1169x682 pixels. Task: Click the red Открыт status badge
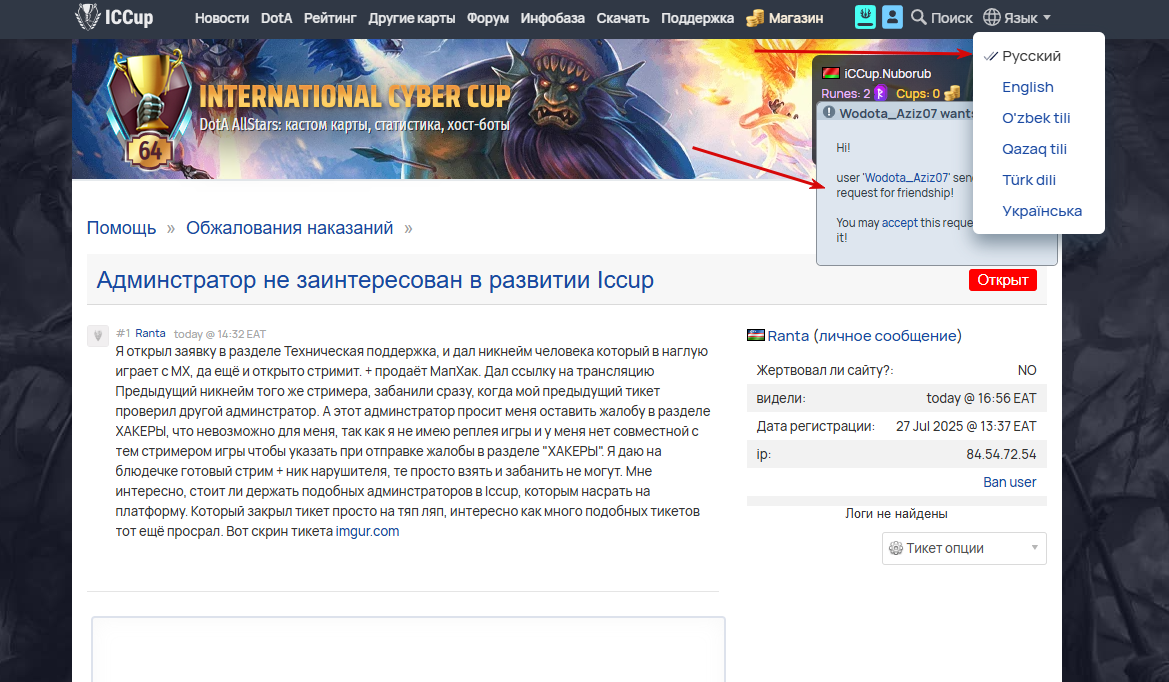click(1003, 280)
